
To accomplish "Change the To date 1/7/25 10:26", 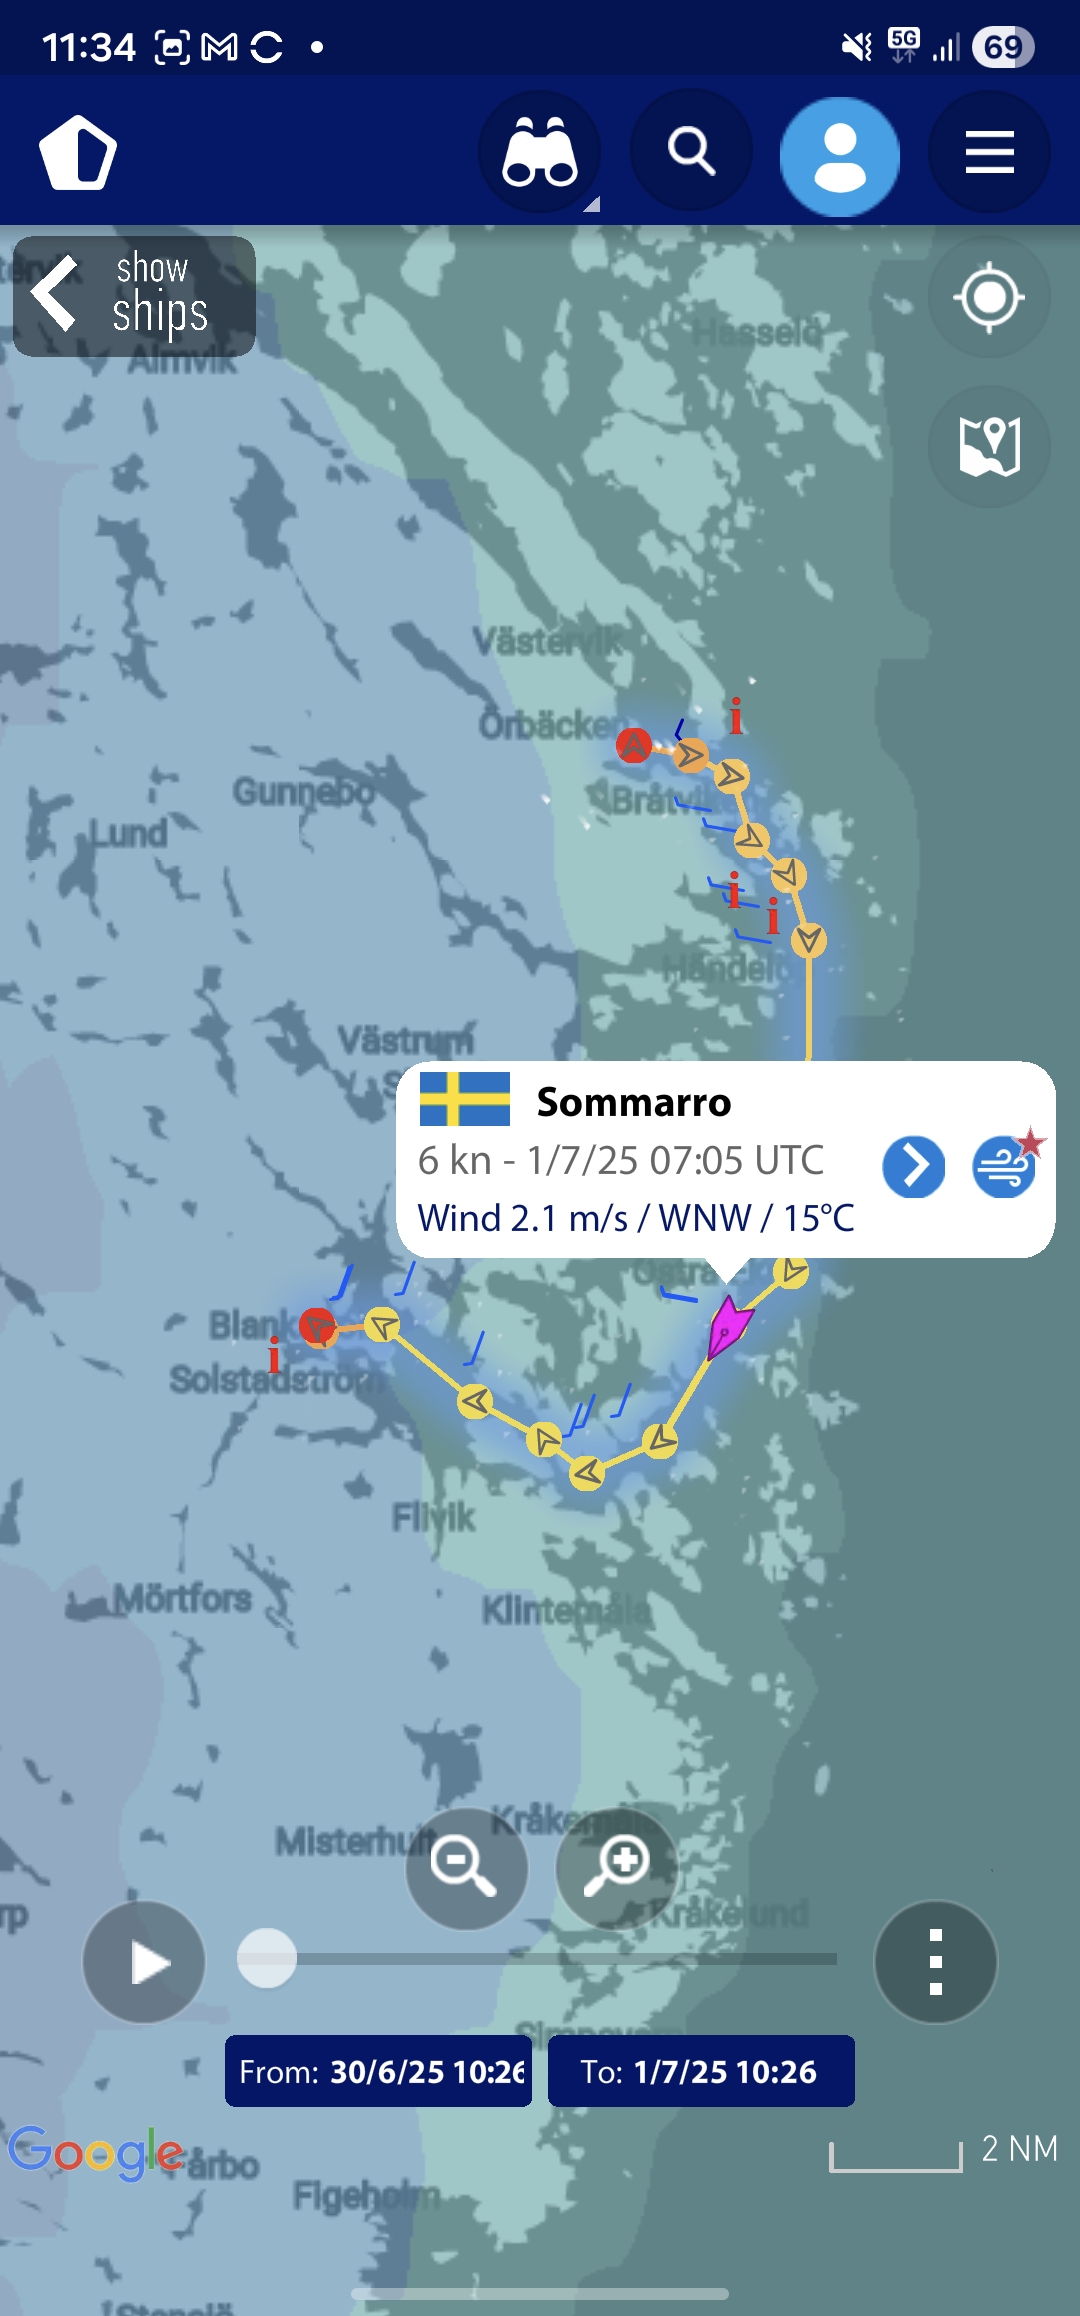I will pos(701,2071).
